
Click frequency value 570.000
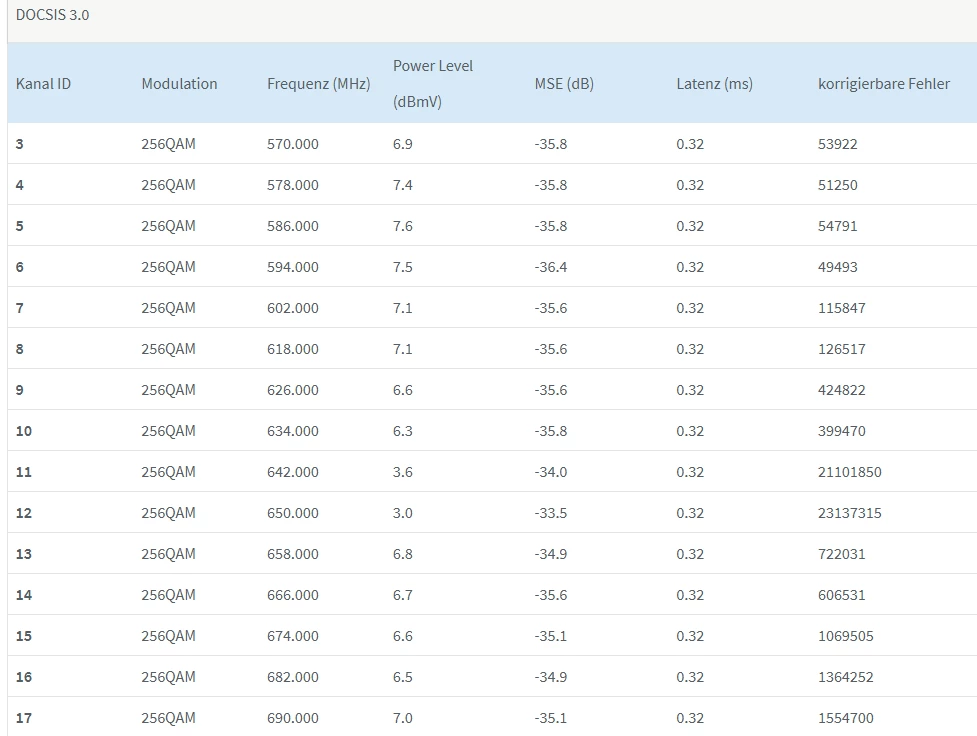coord(293,144)
